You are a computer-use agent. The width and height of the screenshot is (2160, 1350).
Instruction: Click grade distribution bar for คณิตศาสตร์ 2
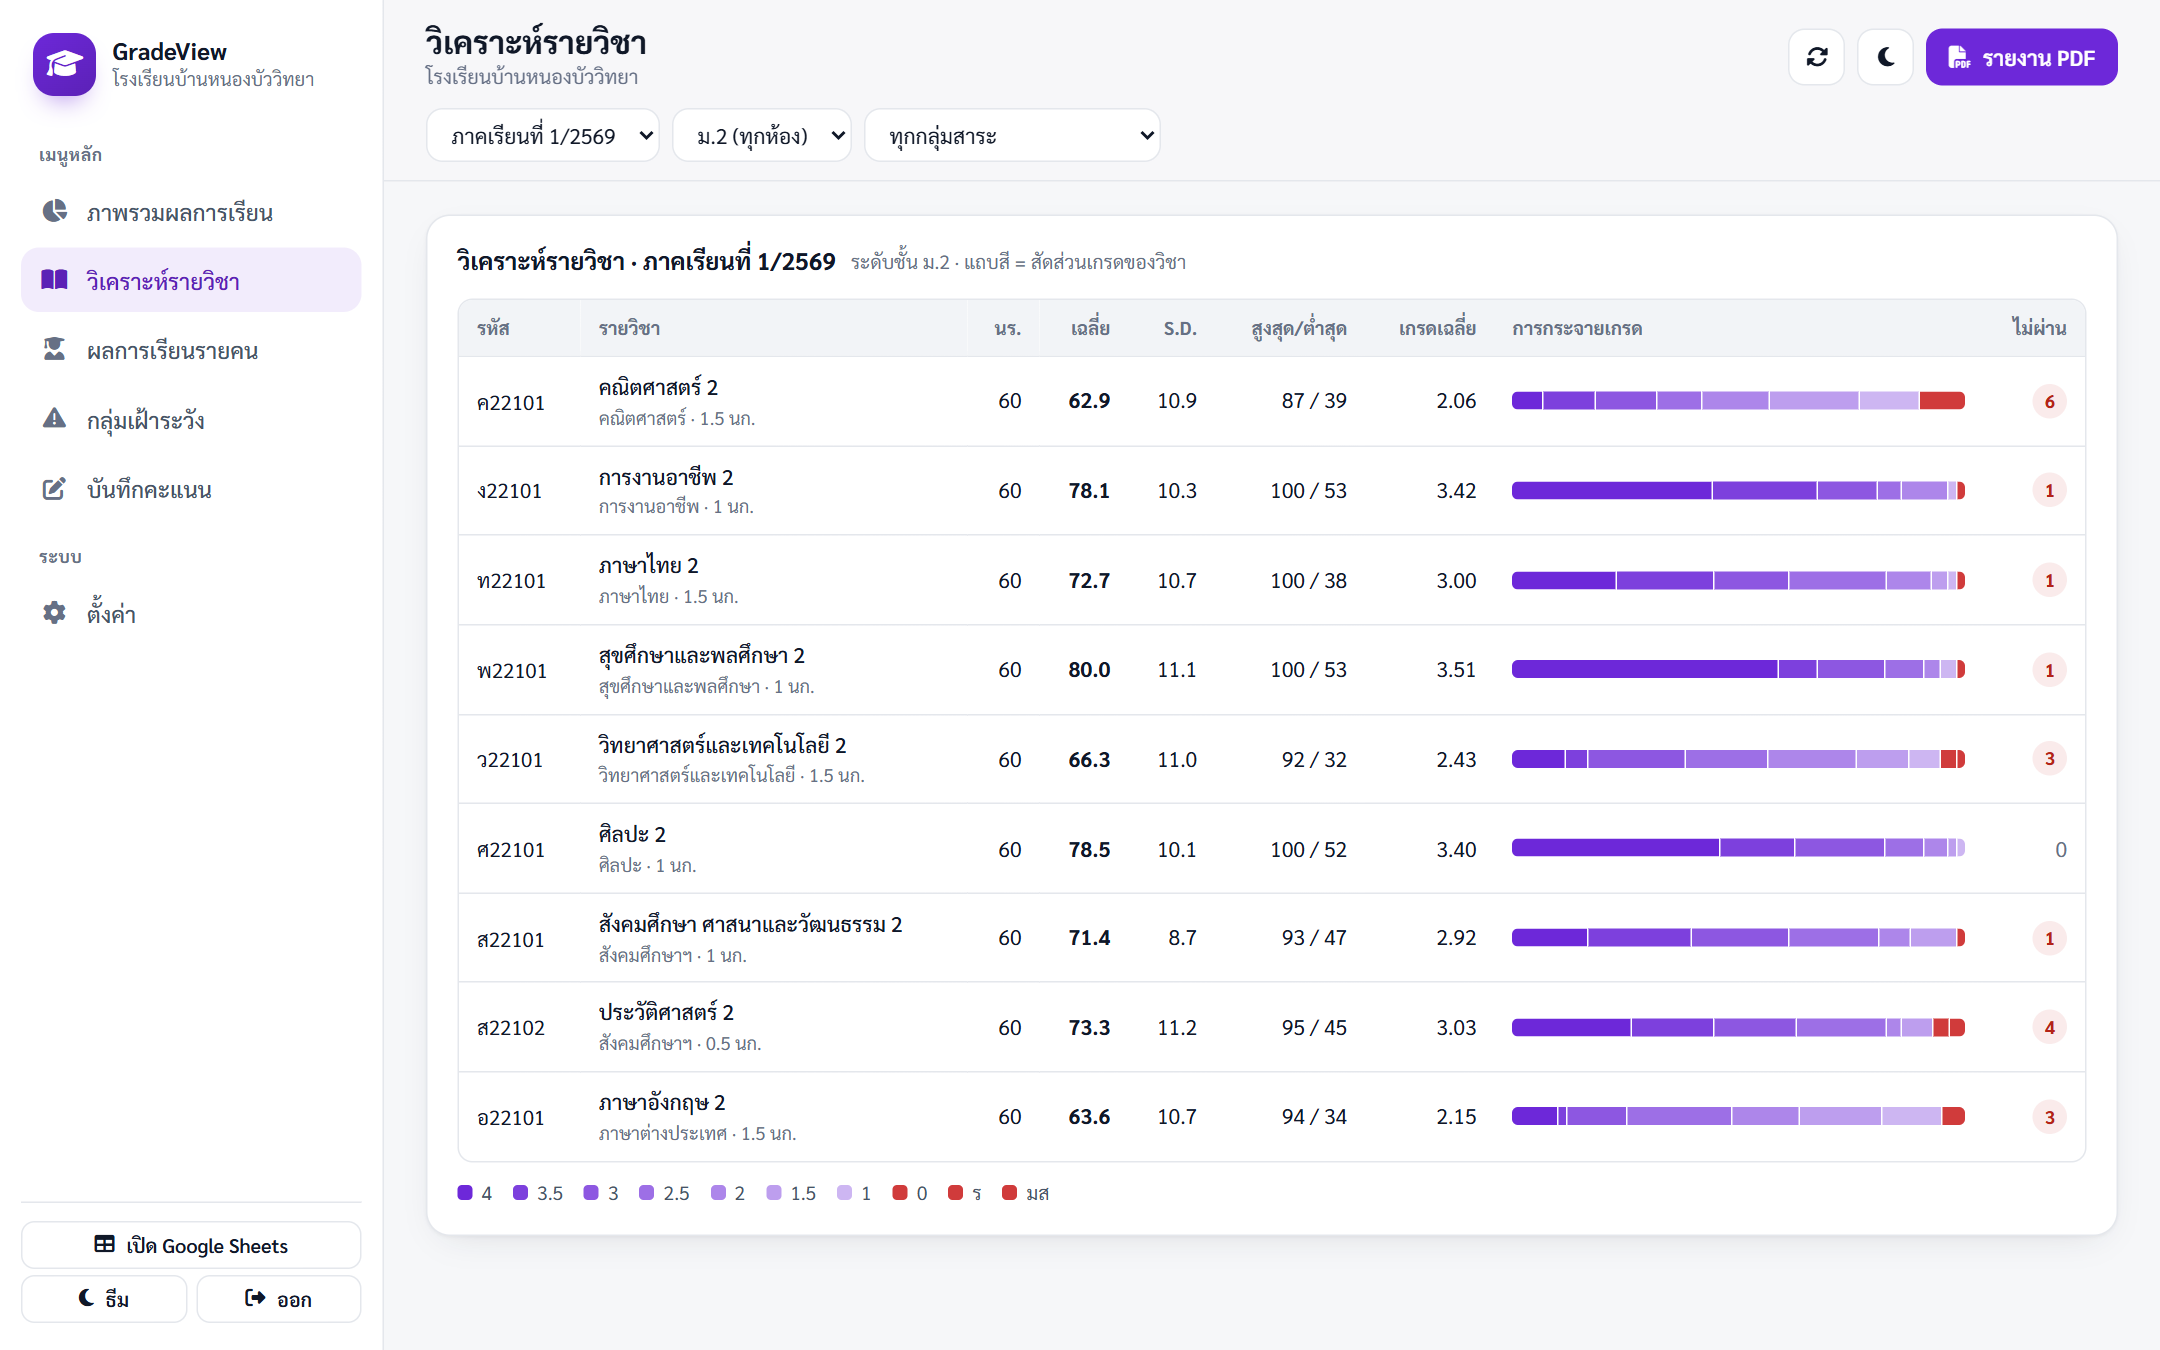pos(1738,401)
